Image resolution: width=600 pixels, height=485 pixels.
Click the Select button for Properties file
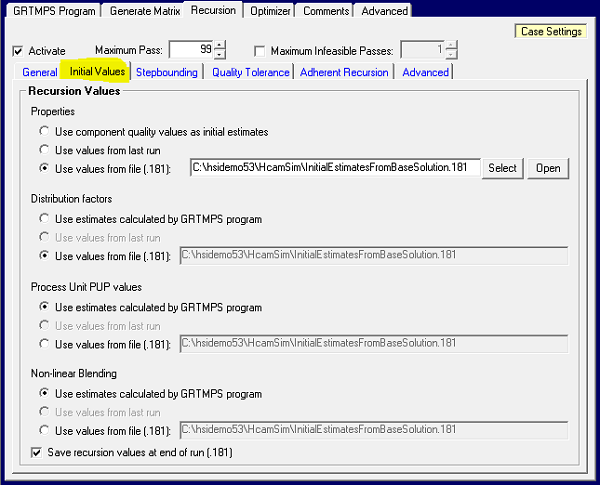[503, 168]
